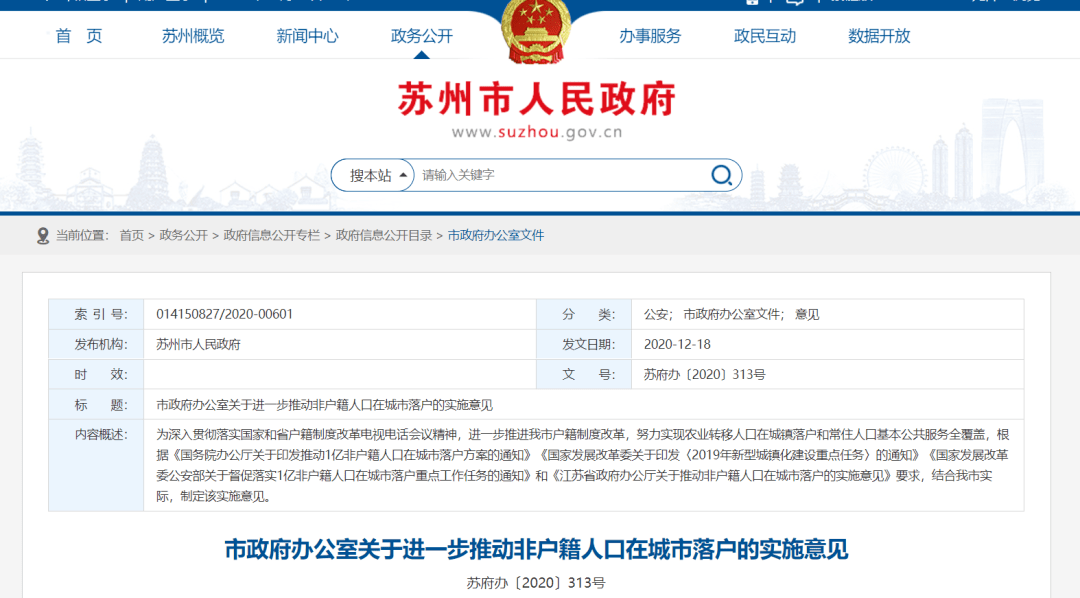Click the 市政府办公室文件 breadcrumb link
This screenshot has height=598, width=1080.
[x=496, y=236]
